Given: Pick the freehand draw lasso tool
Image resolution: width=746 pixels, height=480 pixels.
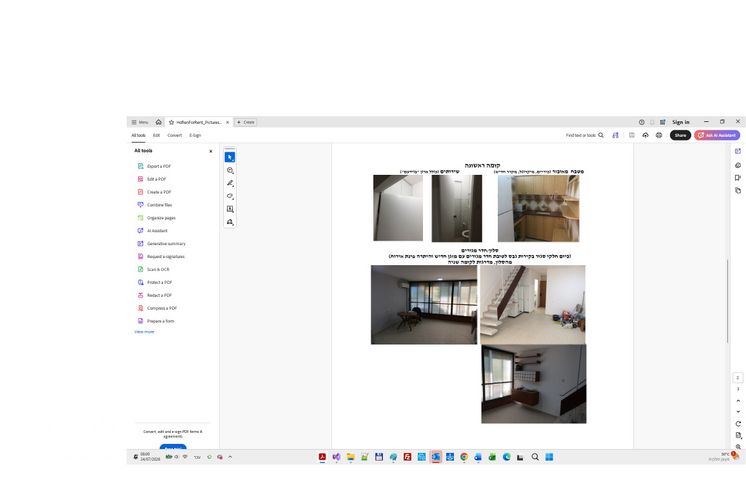Looking at the screenshot, I should coord(230,196).
